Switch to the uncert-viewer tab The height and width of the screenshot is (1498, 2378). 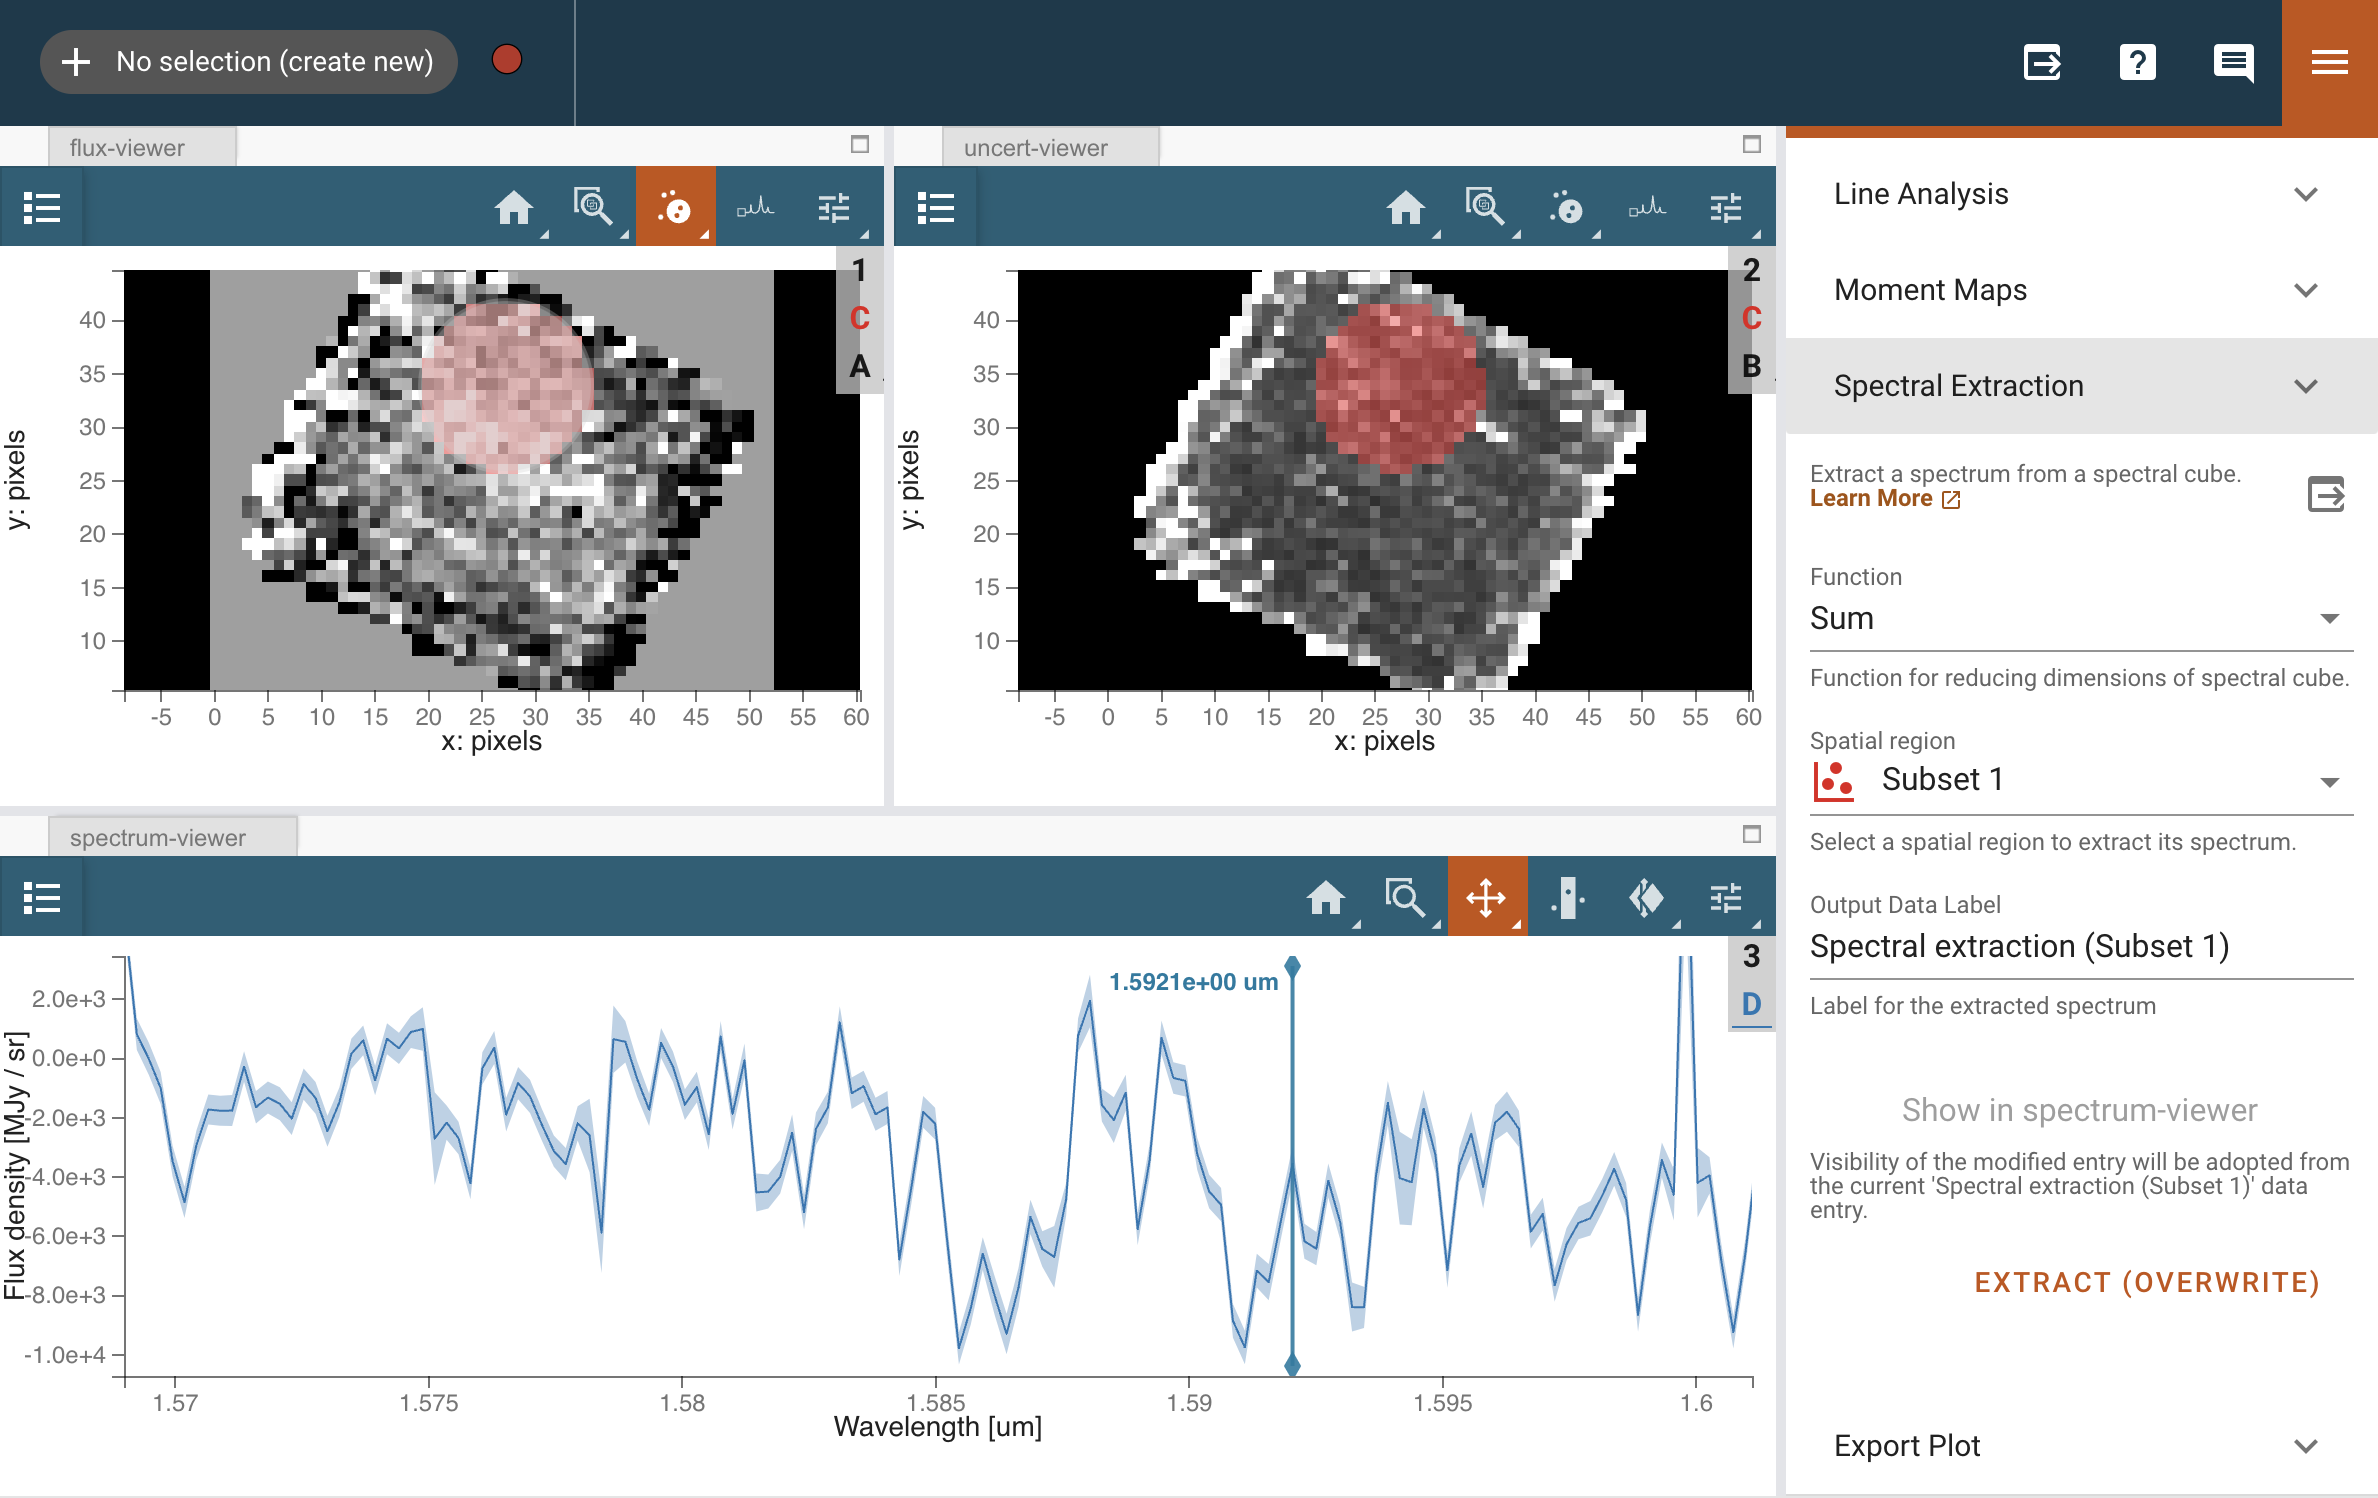point(1035,146)
